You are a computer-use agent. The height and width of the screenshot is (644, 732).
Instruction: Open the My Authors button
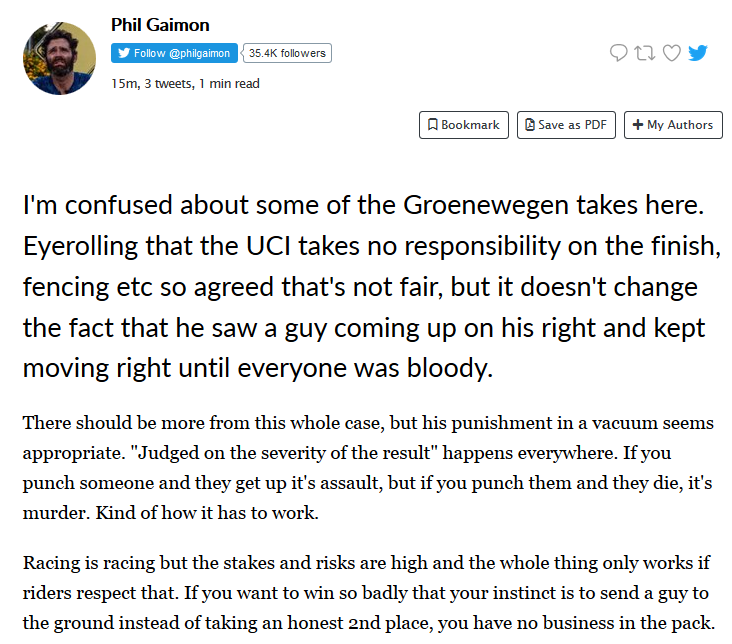673,125
